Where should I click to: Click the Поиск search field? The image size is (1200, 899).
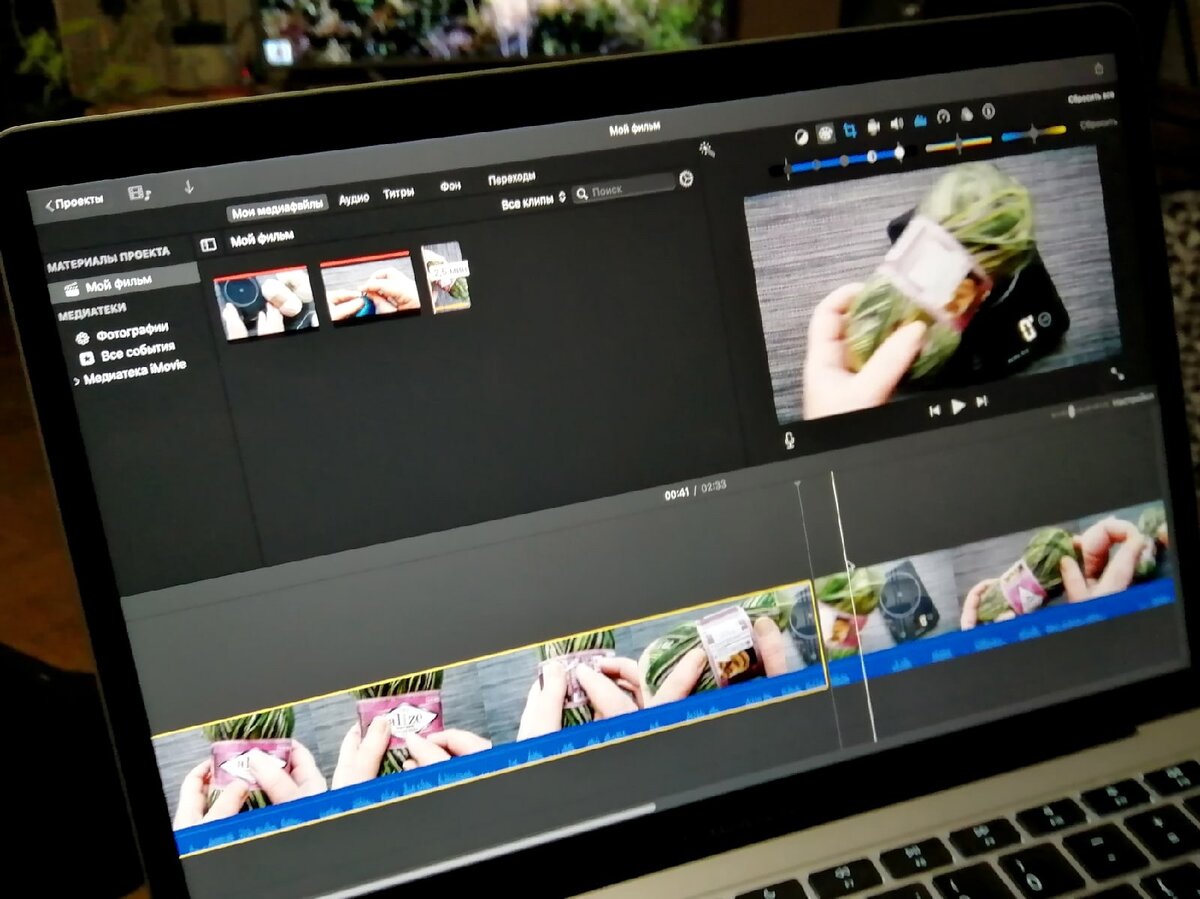click(x=623, y=187)
